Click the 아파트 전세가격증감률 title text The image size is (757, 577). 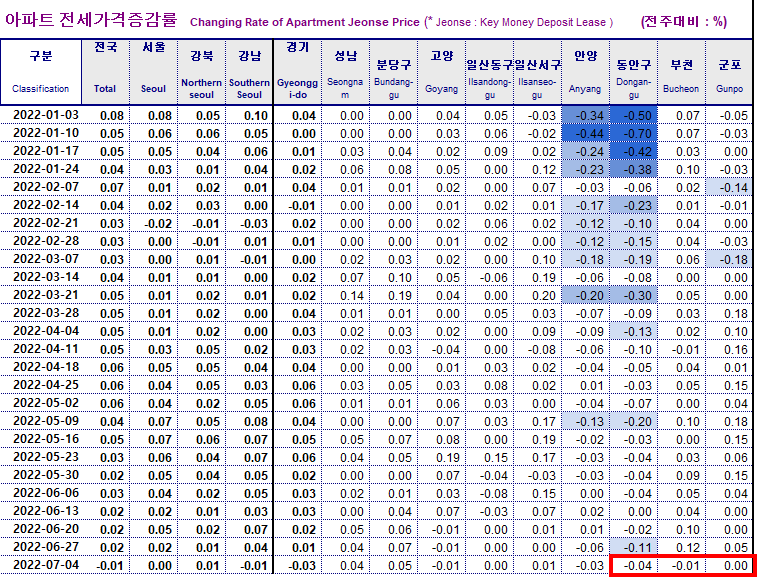point(92,20)
